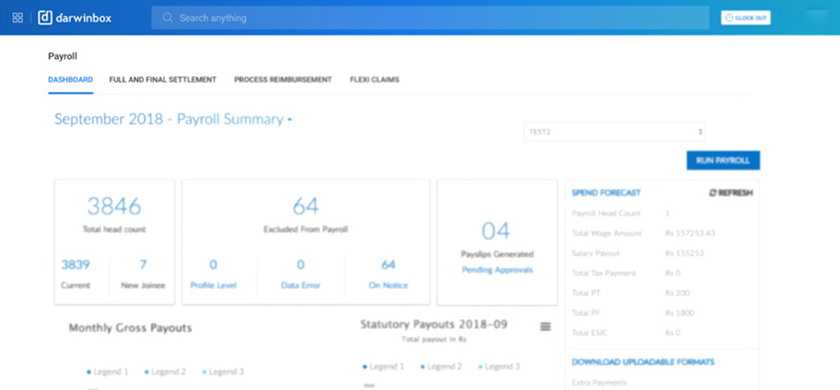The width and height of the screenshot is (840, 390).
Task: Click the search magnifier icon
Action: 167,18
